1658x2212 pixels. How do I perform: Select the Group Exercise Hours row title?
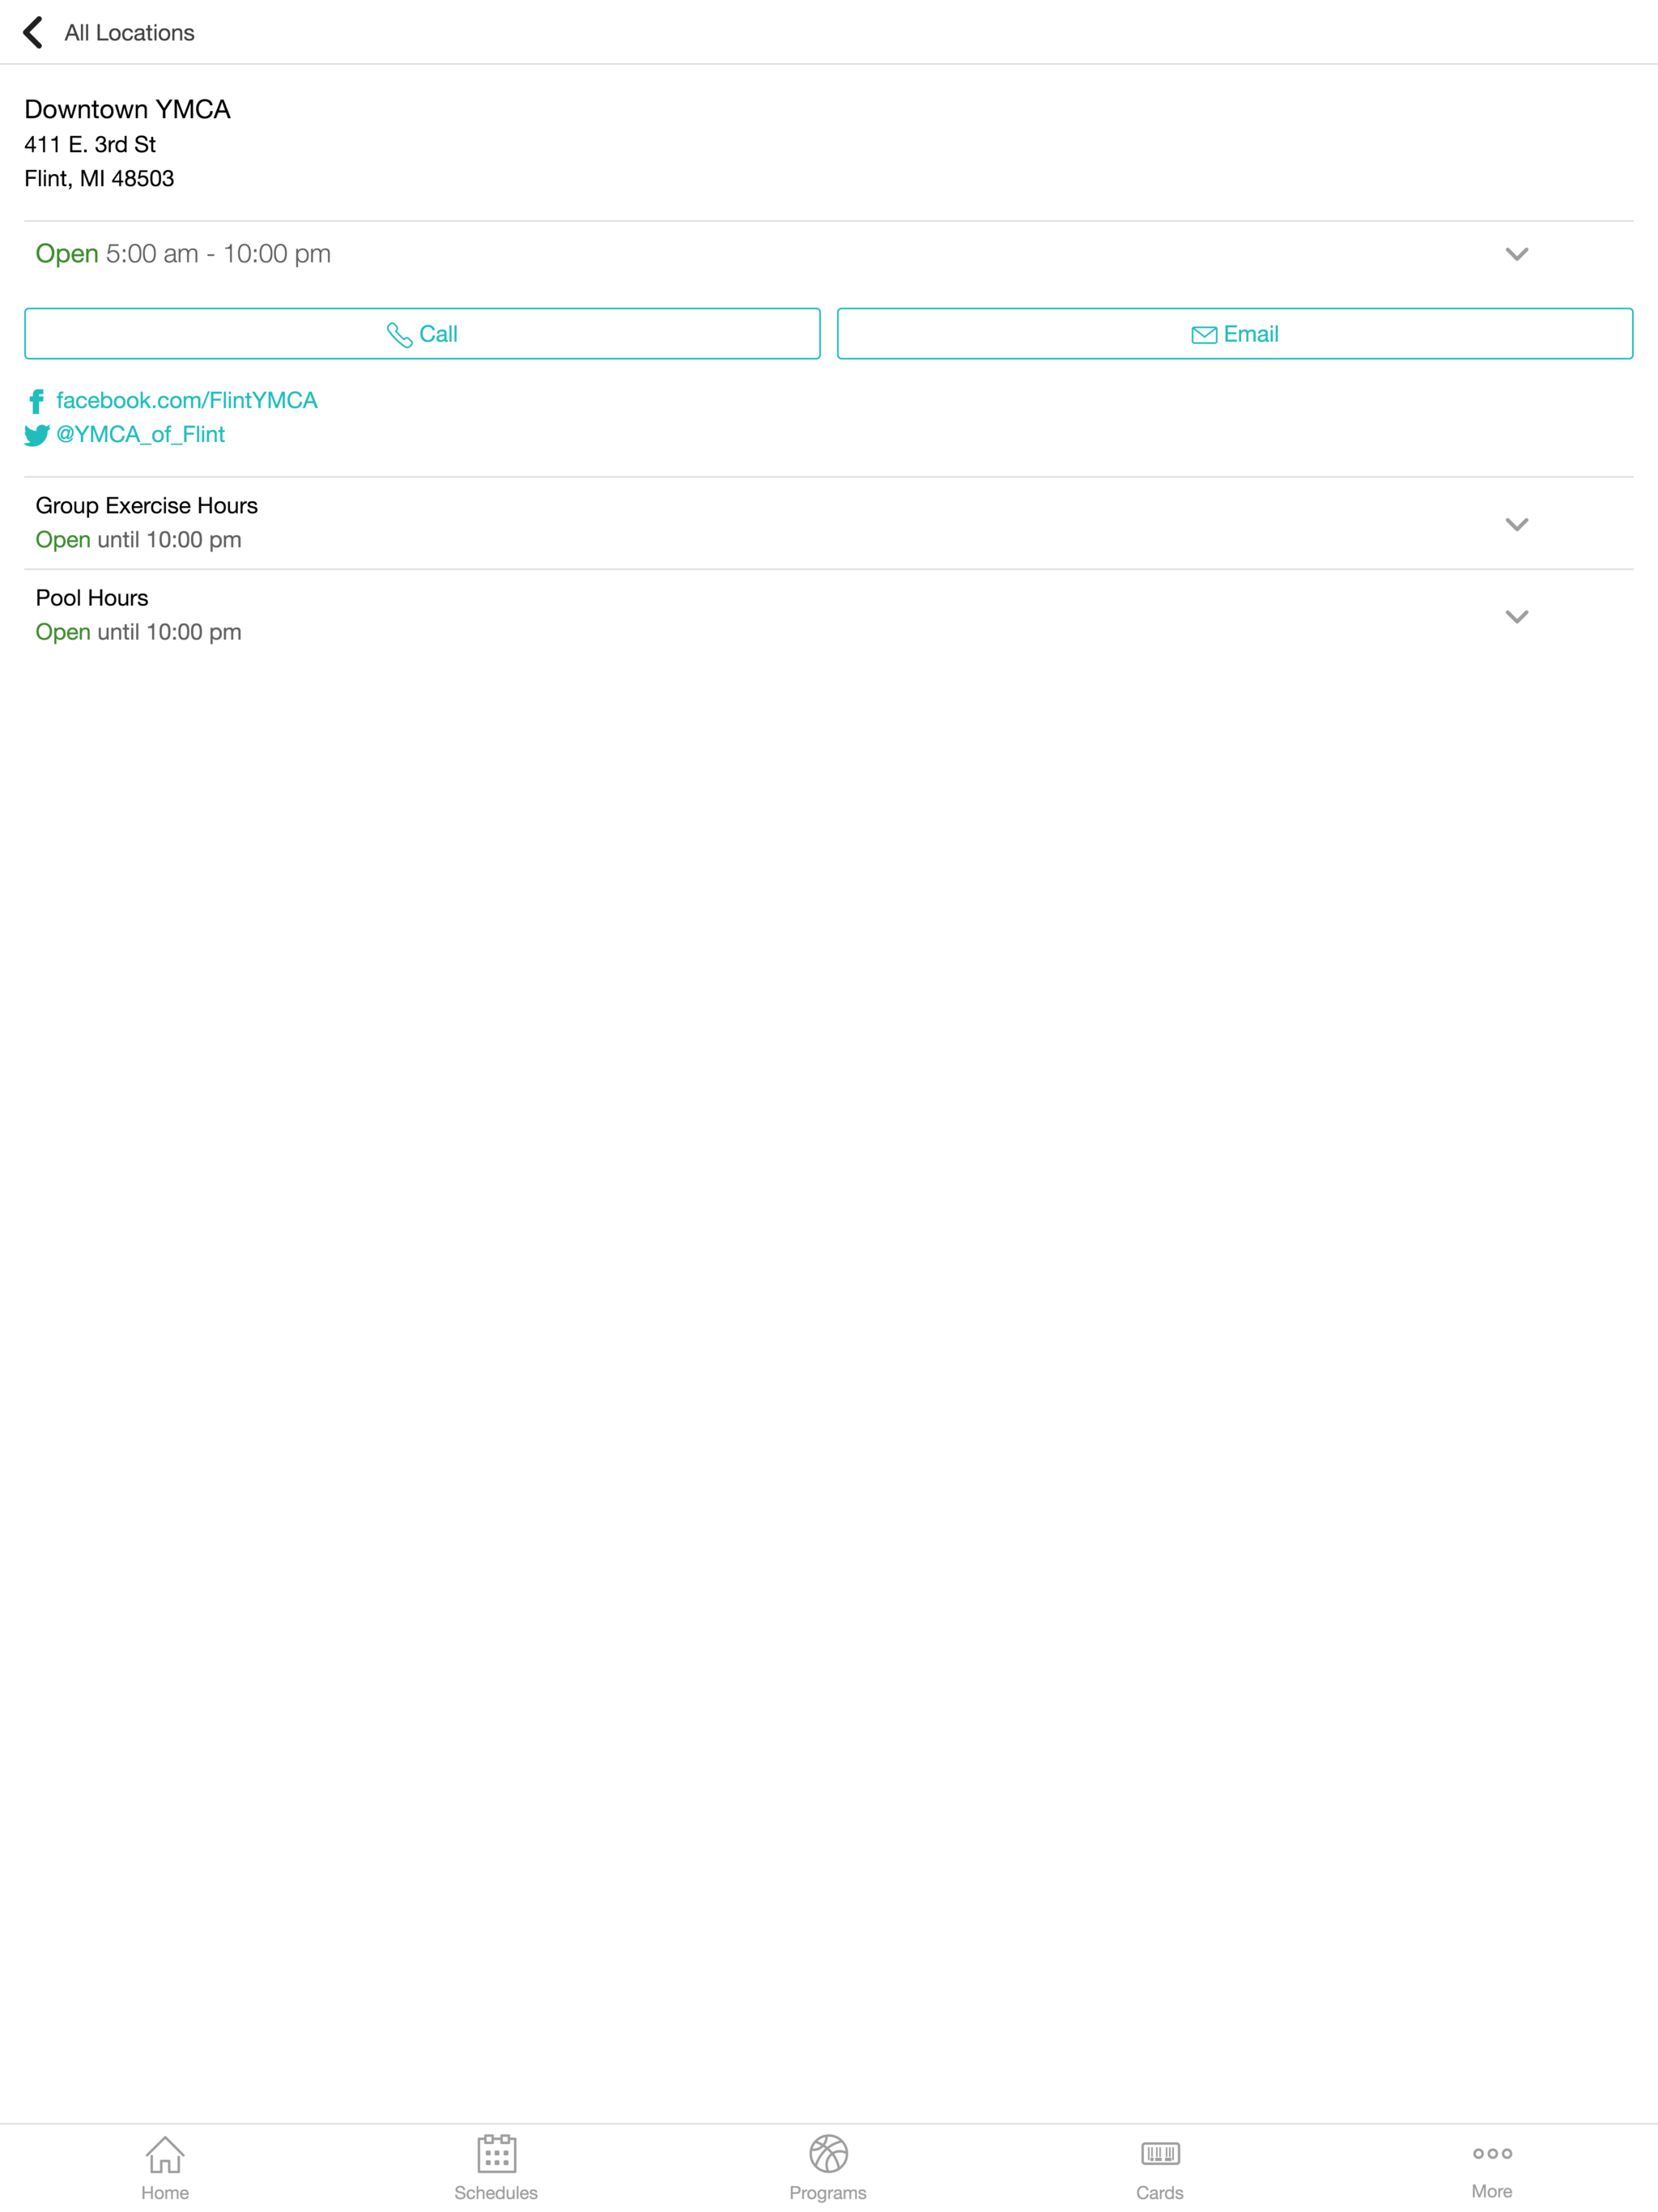coord(146,506)
